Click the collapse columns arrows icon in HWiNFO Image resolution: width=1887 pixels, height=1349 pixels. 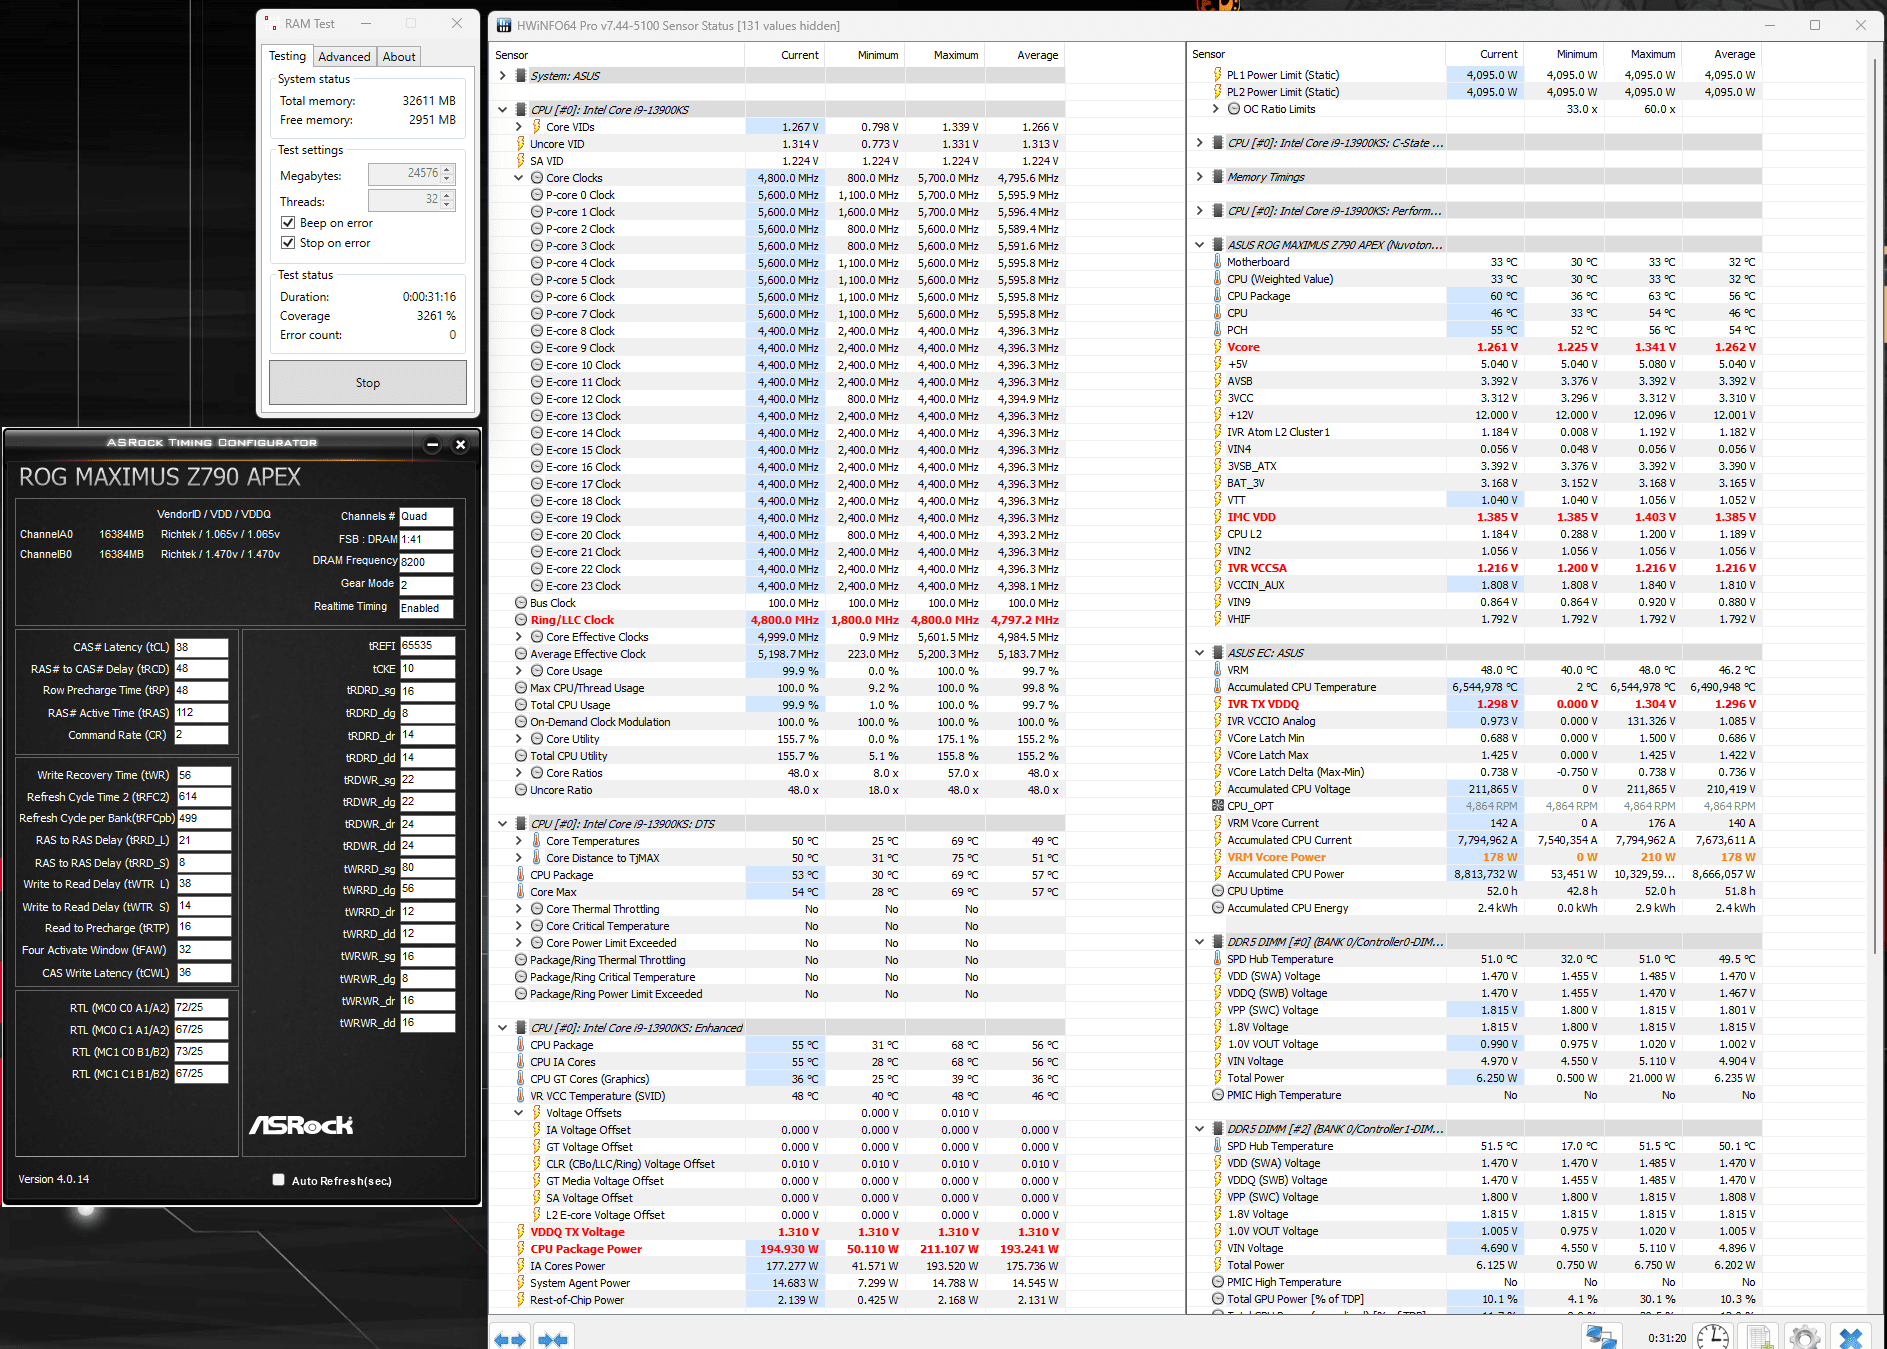[553, 1338]
